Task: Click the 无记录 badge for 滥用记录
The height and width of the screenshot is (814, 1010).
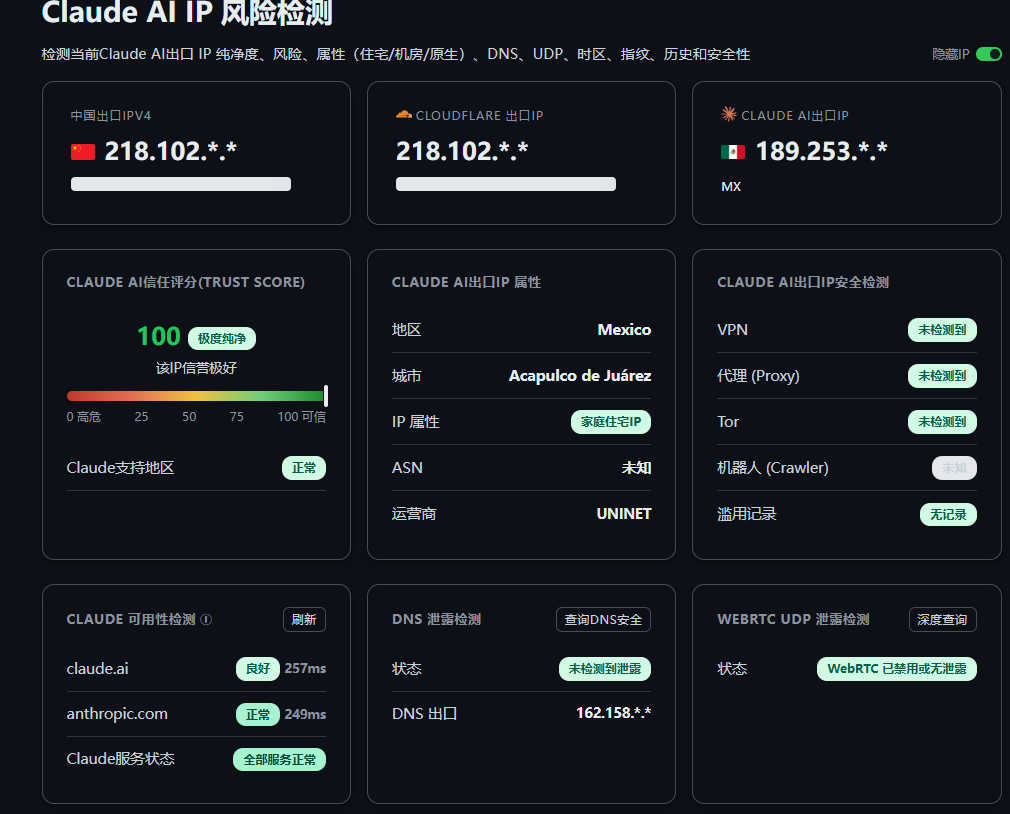Action: pos(948,514)
